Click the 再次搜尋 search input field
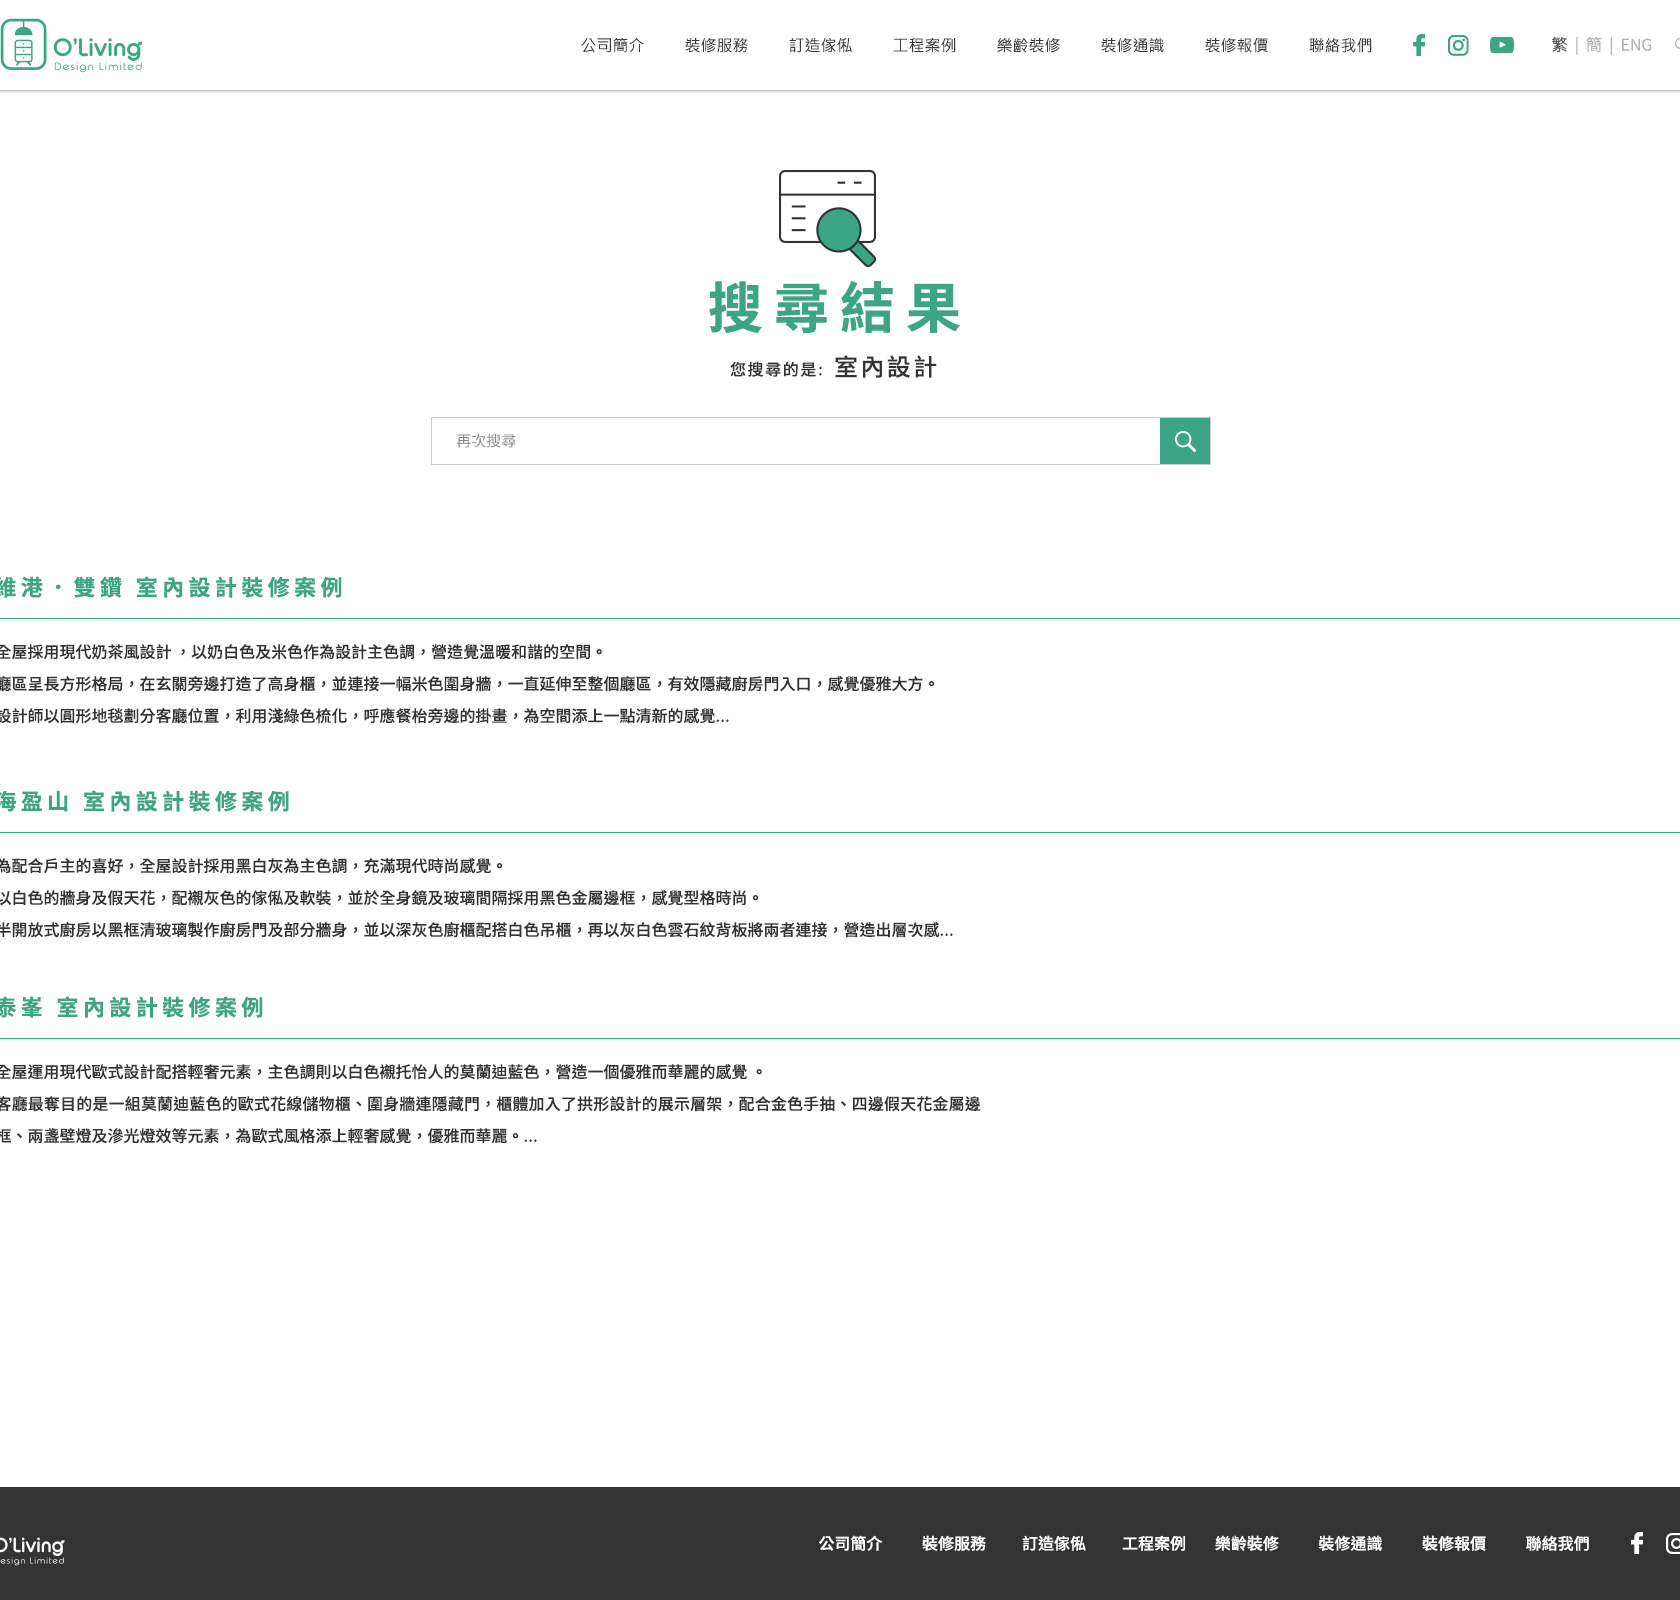 coord(795,441)
